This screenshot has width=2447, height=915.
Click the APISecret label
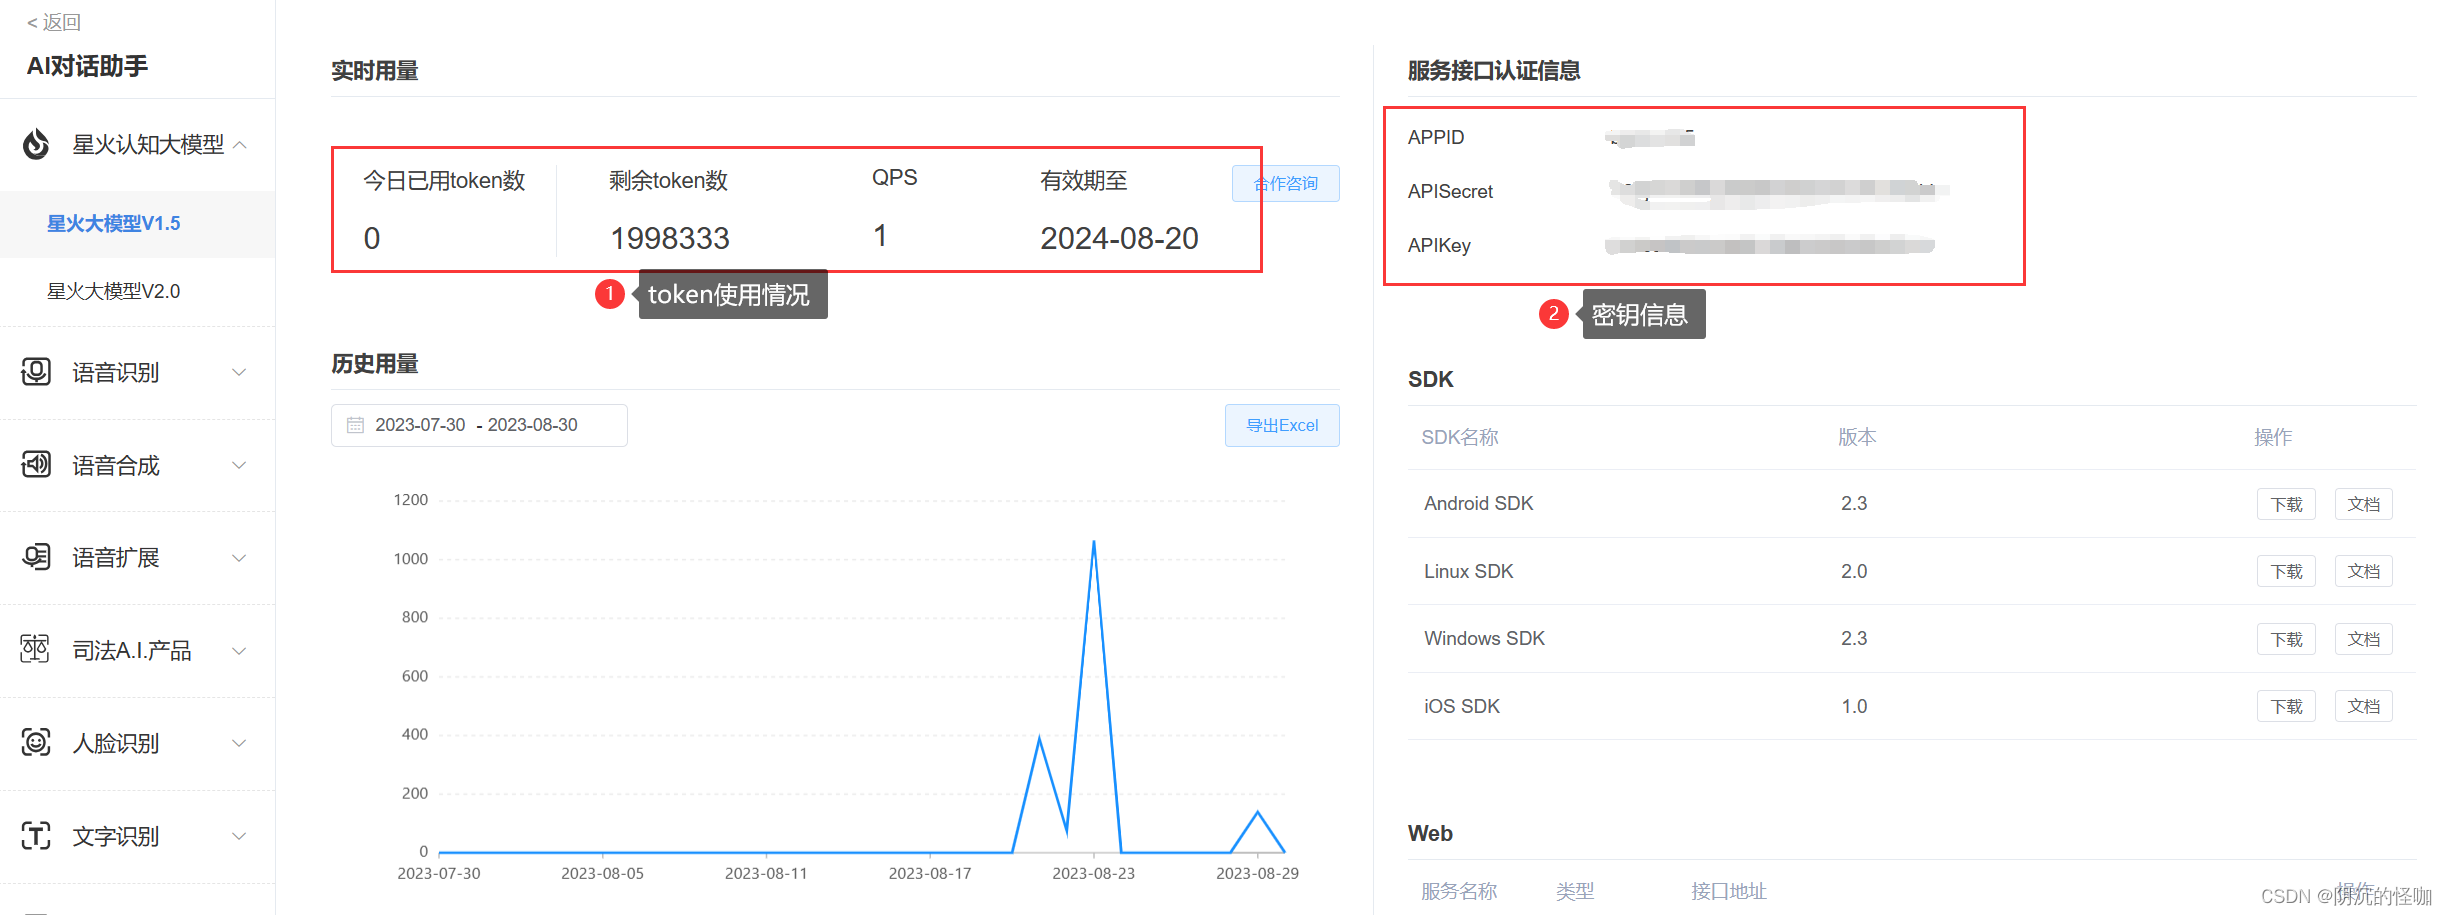click(x=1450, y=192)
